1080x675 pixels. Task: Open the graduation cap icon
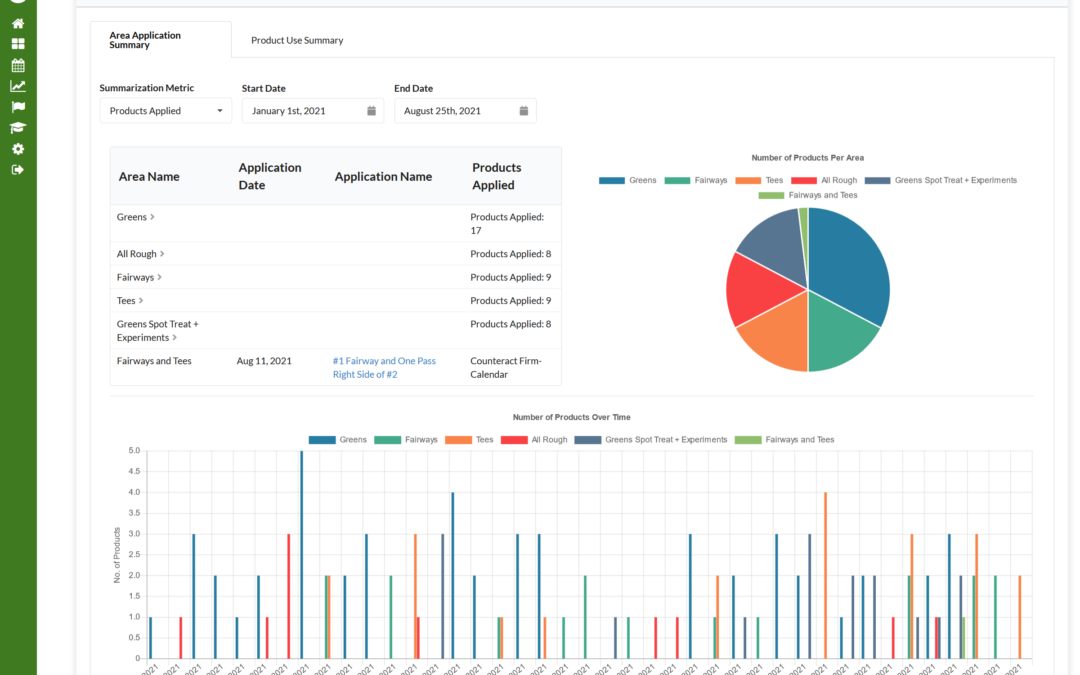(x=18, y=128)
